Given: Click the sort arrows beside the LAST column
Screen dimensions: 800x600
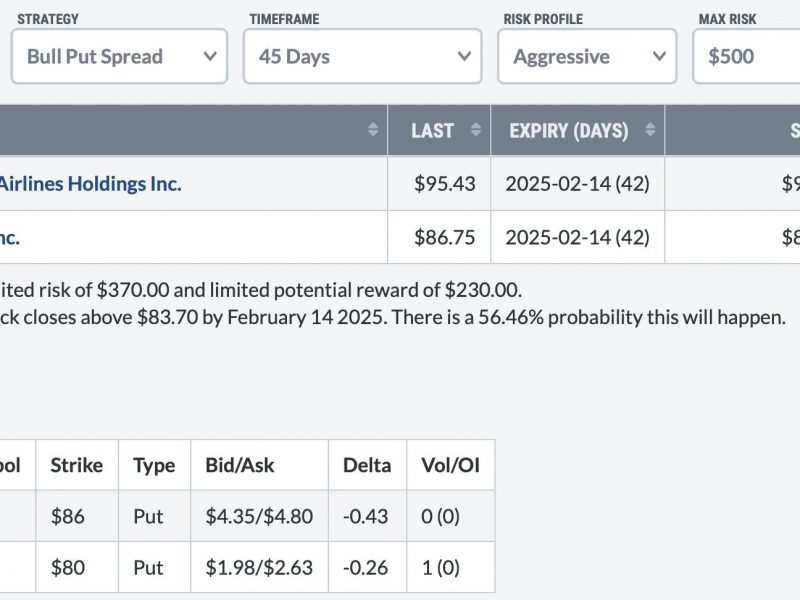Looking at the screenshot, I should [x=476, y=130].
